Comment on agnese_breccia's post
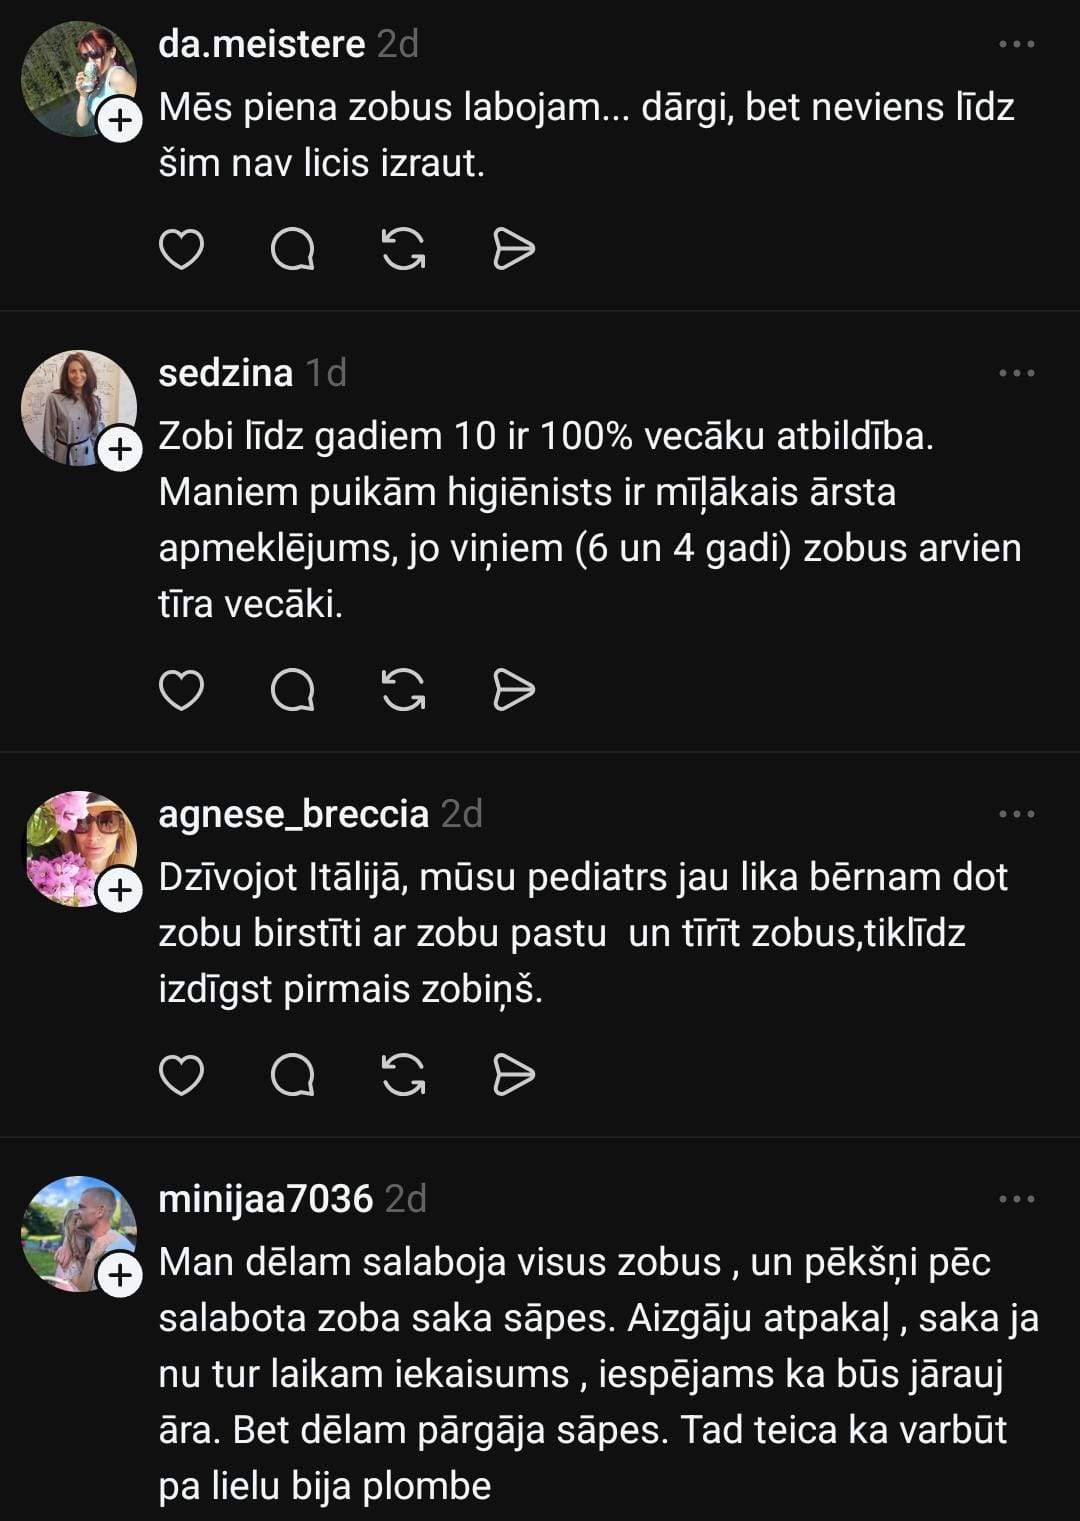Image resolution: width=1080 pixels, height=1521 pixels. click(293, 1075)
